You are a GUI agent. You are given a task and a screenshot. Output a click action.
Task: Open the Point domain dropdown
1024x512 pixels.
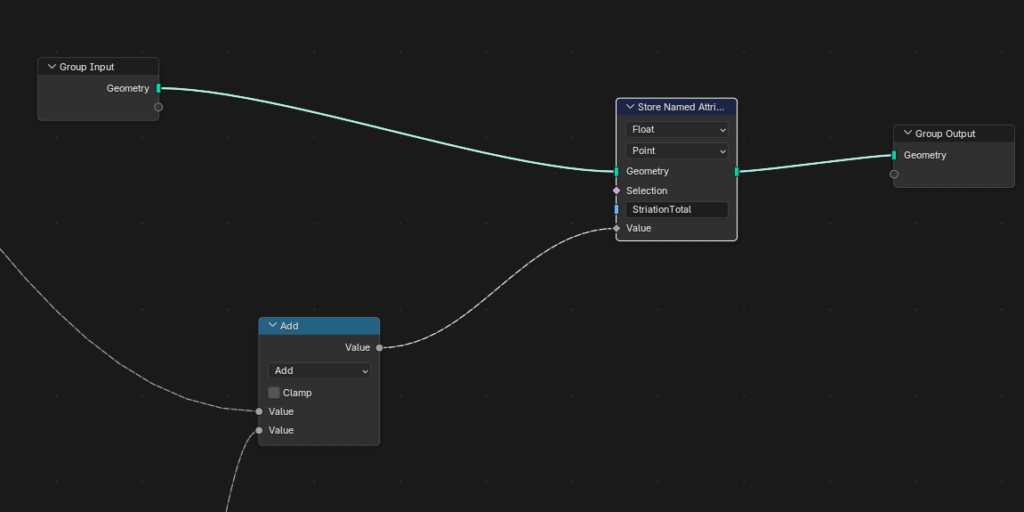pyautogui.click(x=677, y=151)
